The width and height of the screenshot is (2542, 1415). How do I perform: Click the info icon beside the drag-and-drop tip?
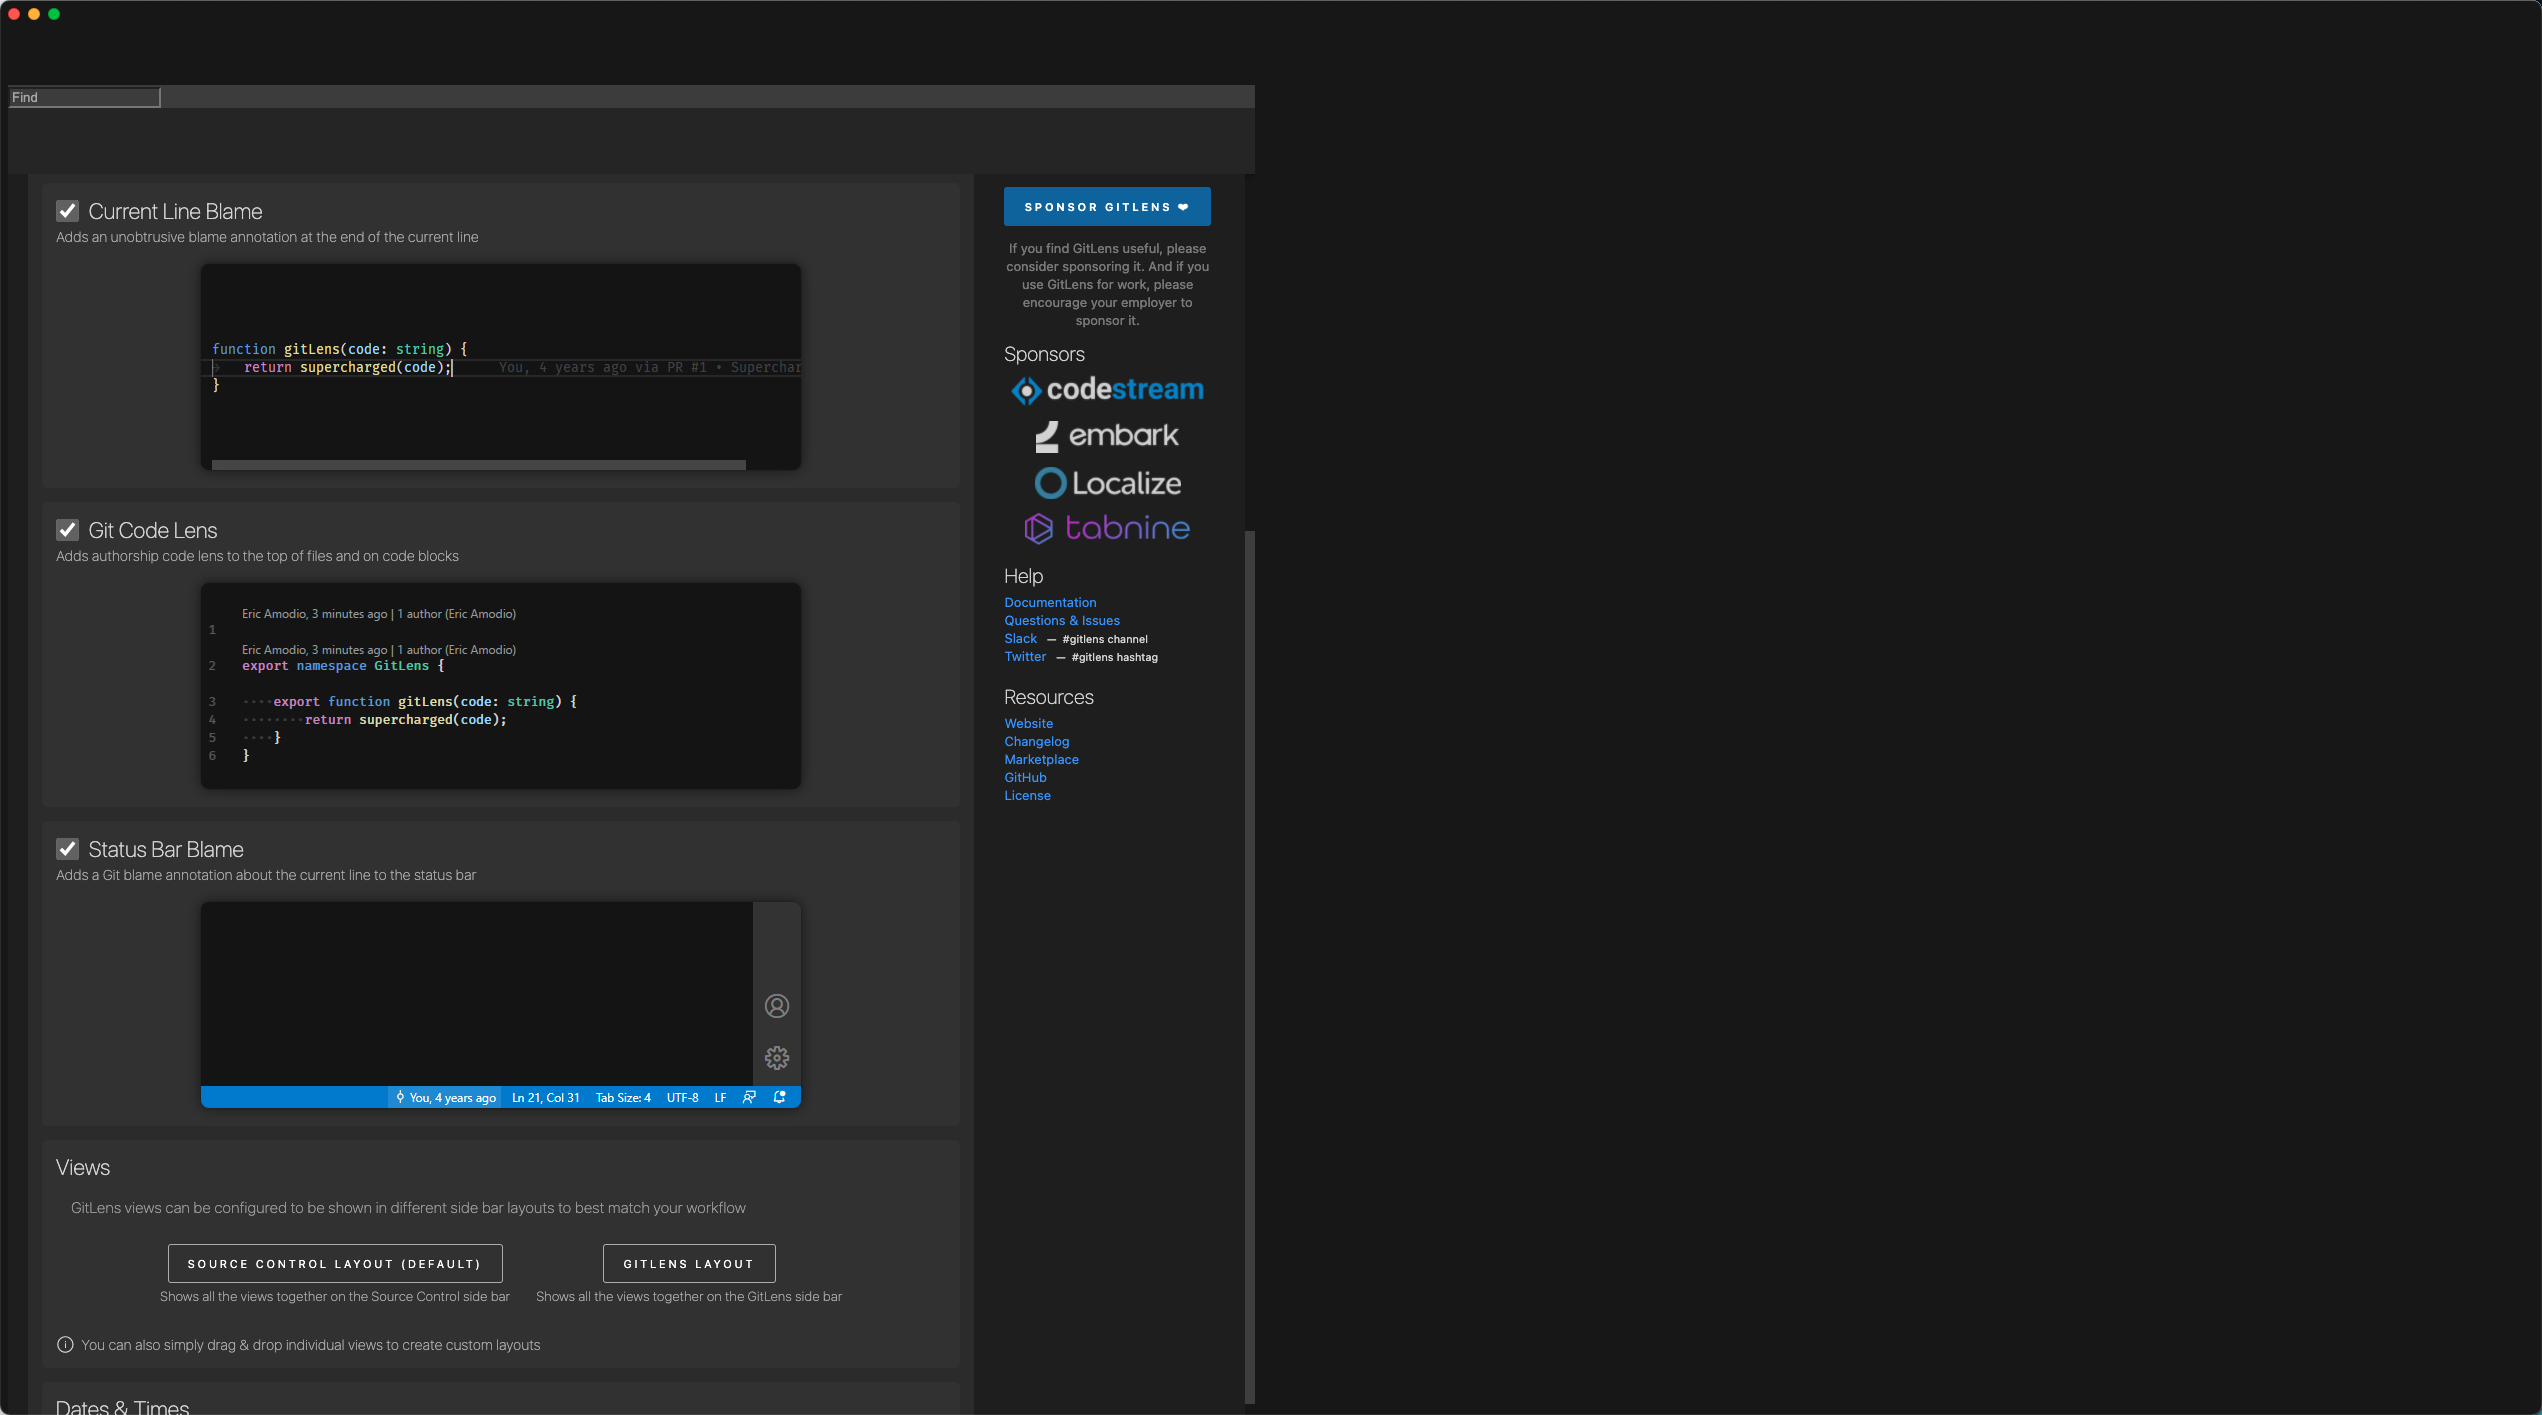point(64,1344)
